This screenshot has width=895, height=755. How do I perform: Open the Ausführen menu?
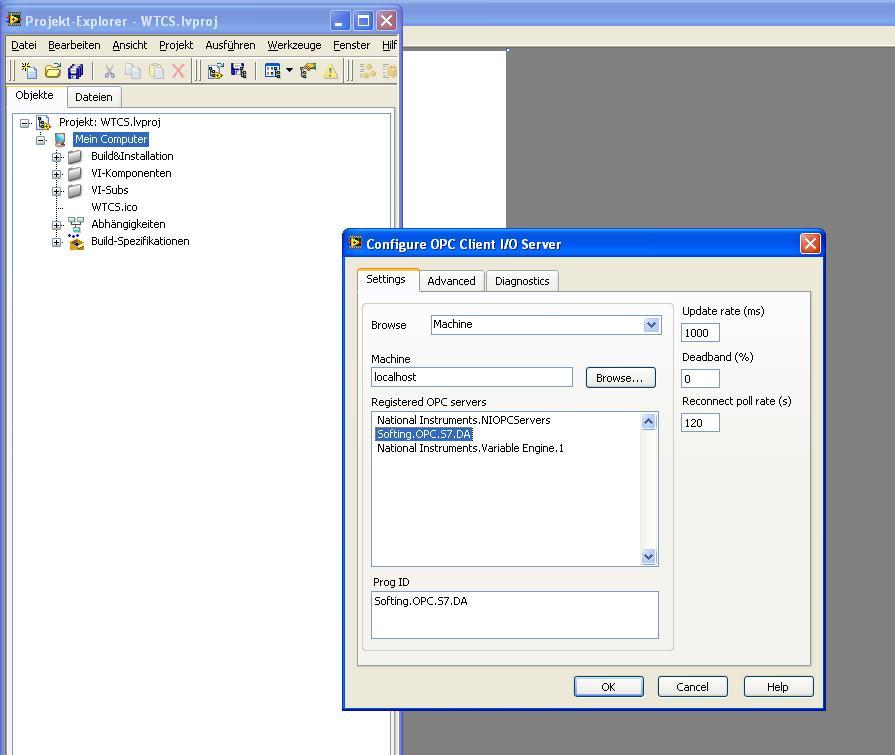coord(230,45)
